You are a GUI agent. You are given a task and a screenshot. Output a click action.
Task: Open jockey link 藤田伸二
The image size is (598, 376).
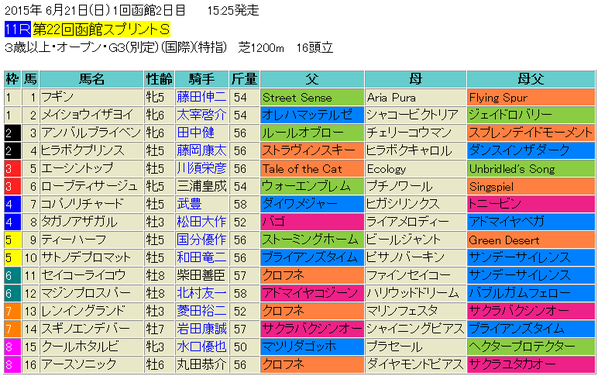pyautogui.click(x=201, y=97)
